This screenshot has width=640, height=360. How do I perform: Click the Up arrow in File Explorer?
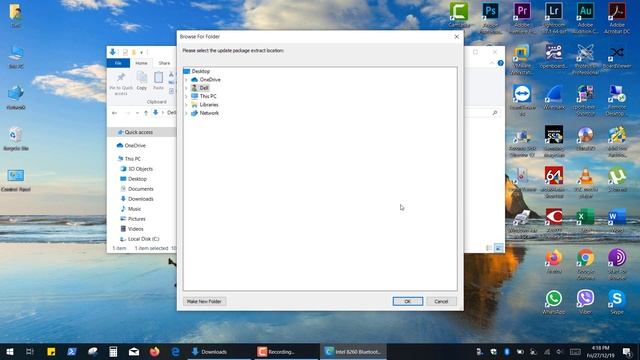pyautogui.click(x=146, y=113)
